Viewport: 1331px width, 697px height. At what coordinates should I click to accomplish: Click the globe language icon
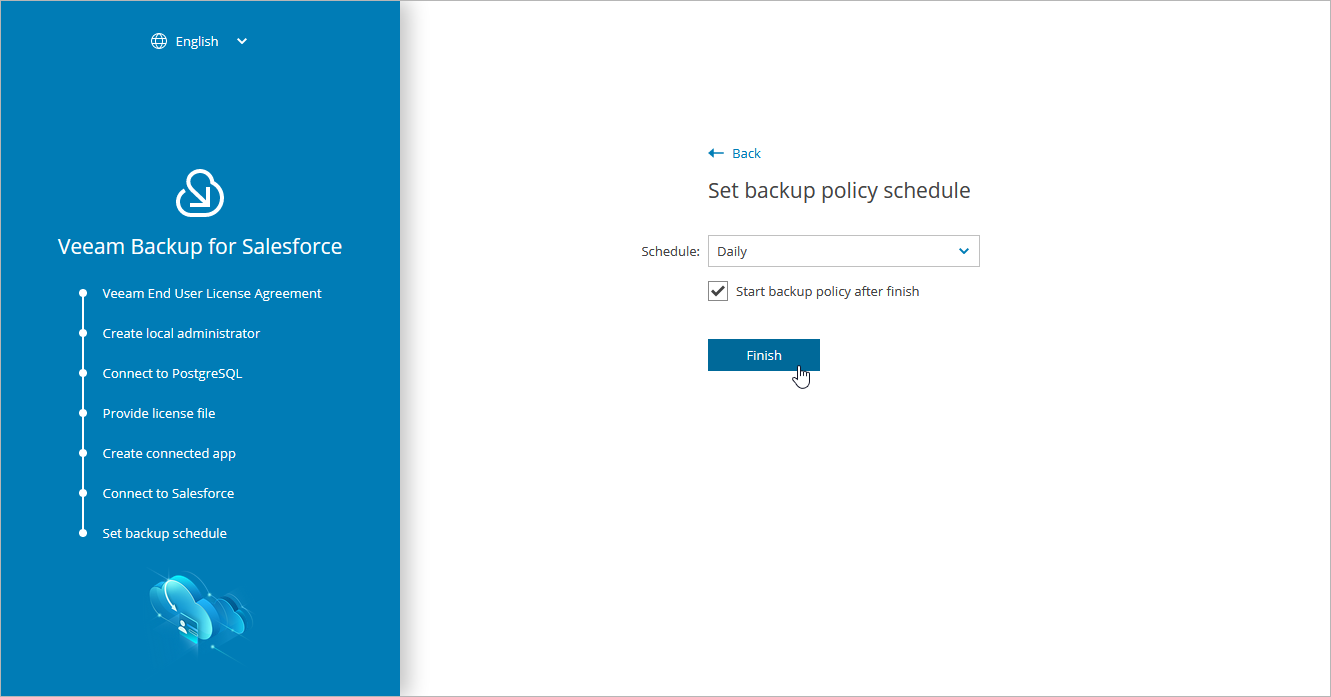[x=159, y=41]
